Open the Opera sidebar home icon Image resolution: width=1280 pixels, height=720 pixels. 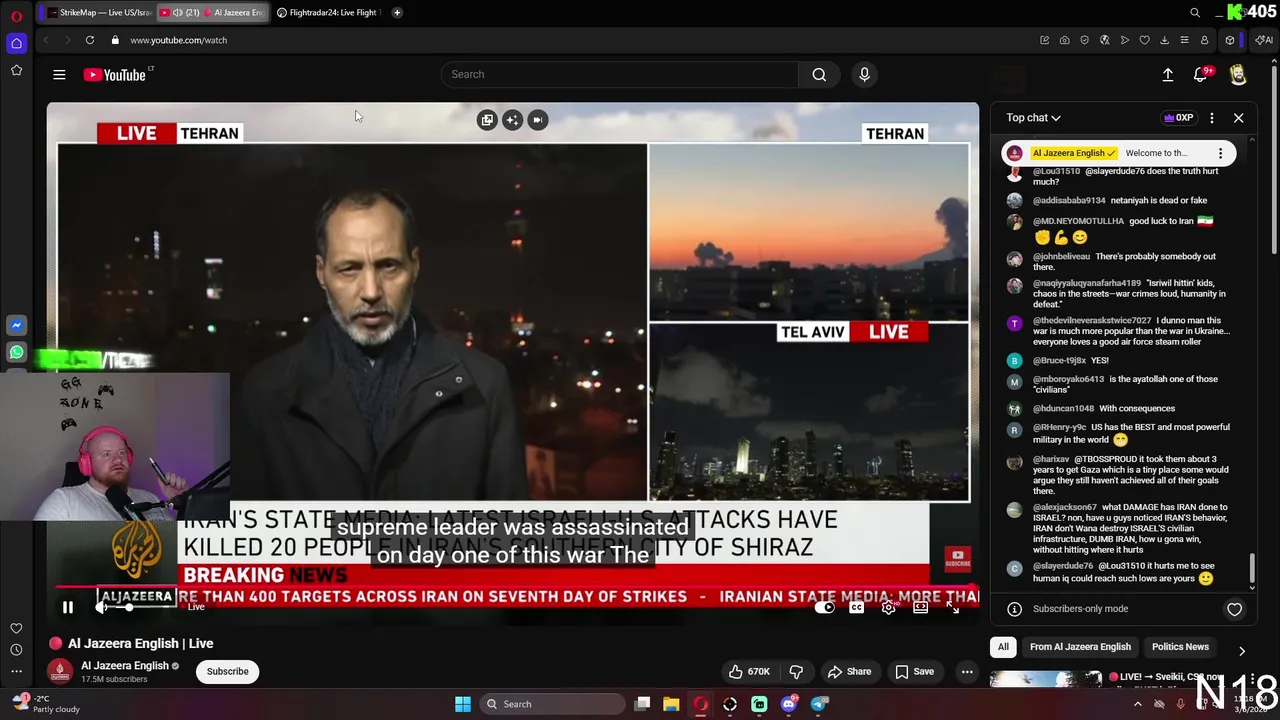16,43
